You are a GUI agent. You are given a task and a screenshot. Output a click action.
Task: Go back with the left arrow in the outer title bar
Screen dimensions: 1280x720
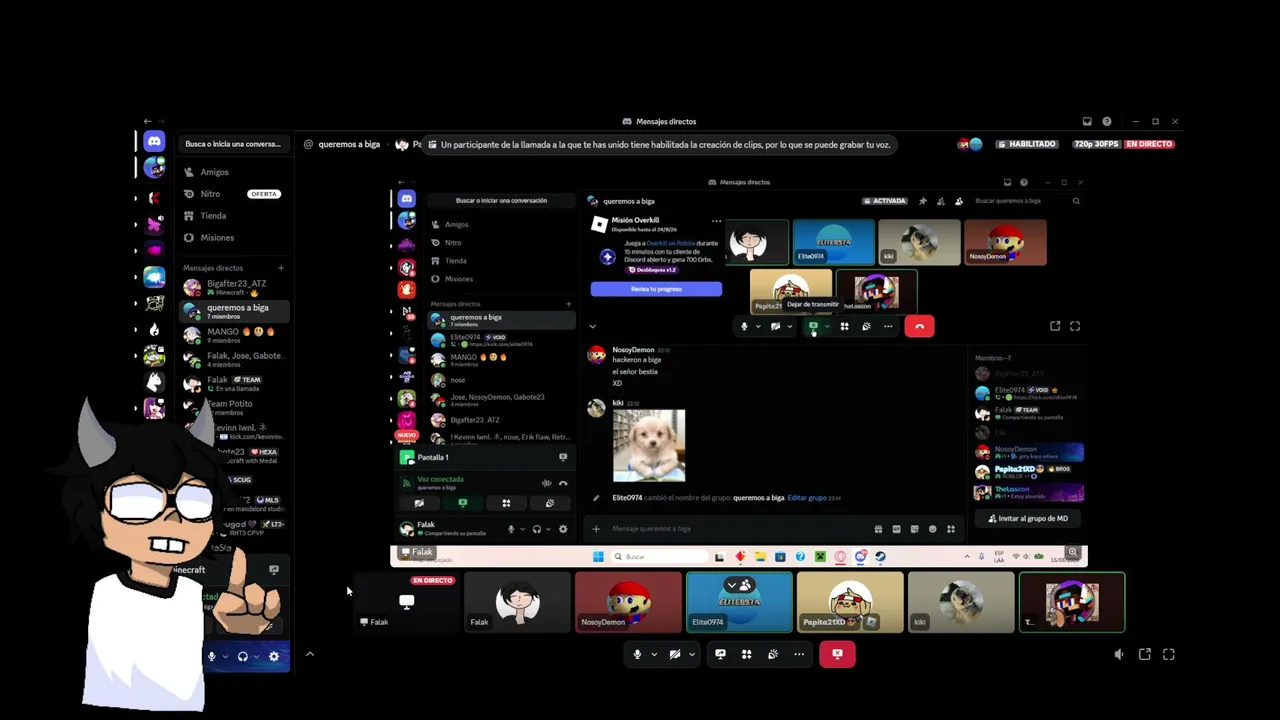tap(148, 122)
